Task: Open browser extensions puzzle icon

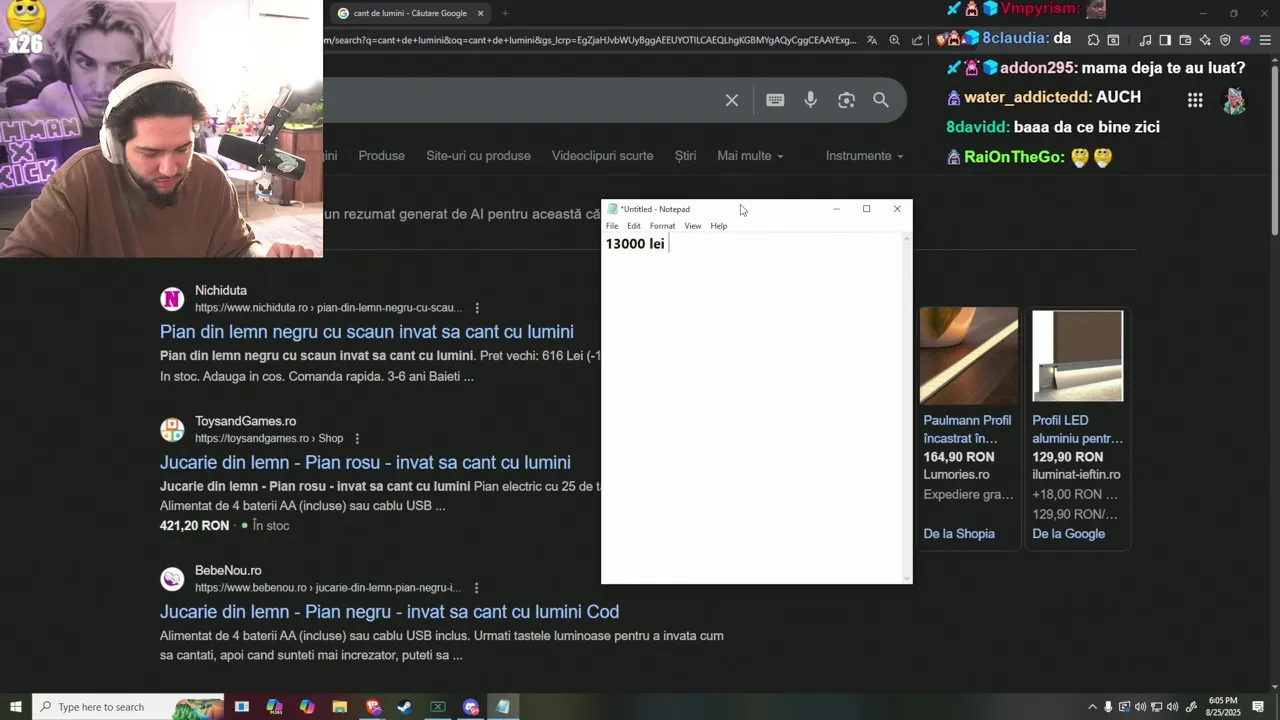Action: point(1093,40)
